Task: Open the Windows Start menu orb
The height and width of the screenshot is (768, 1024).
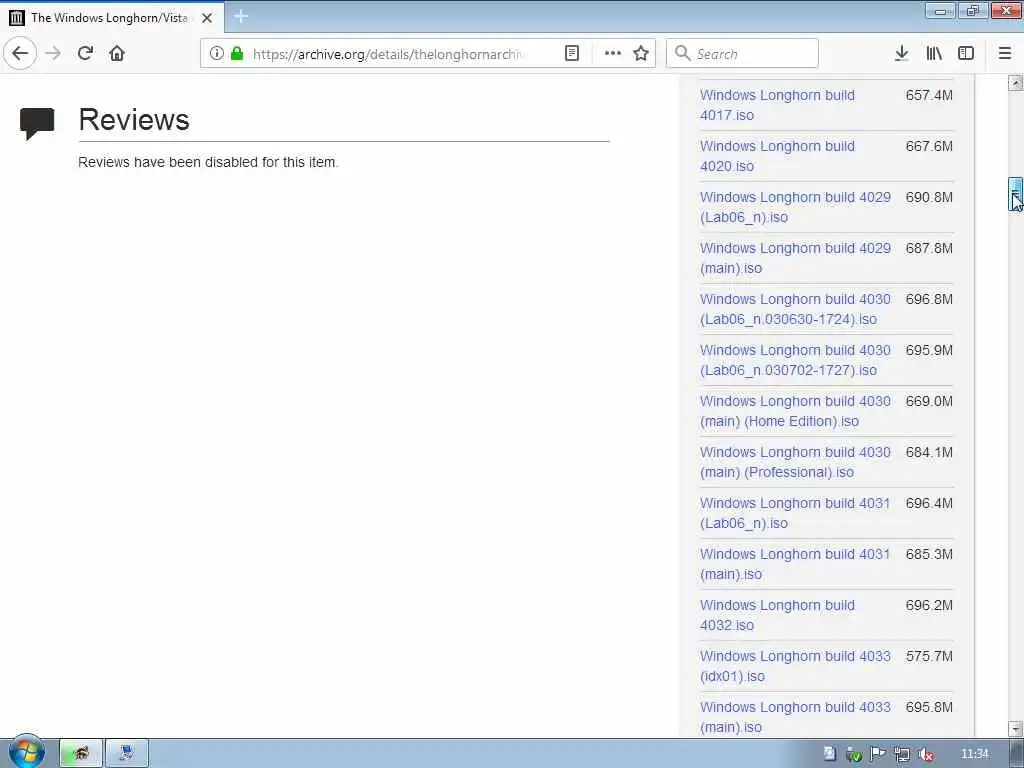Action: (x=27, y=752)
